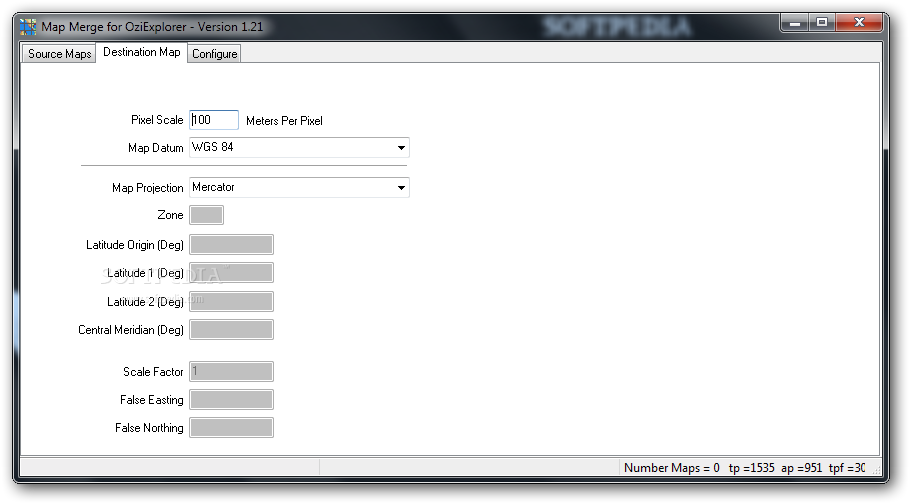
Task: Close the Map Merge window
Action: pyautogui.click(x=860, y=23)
